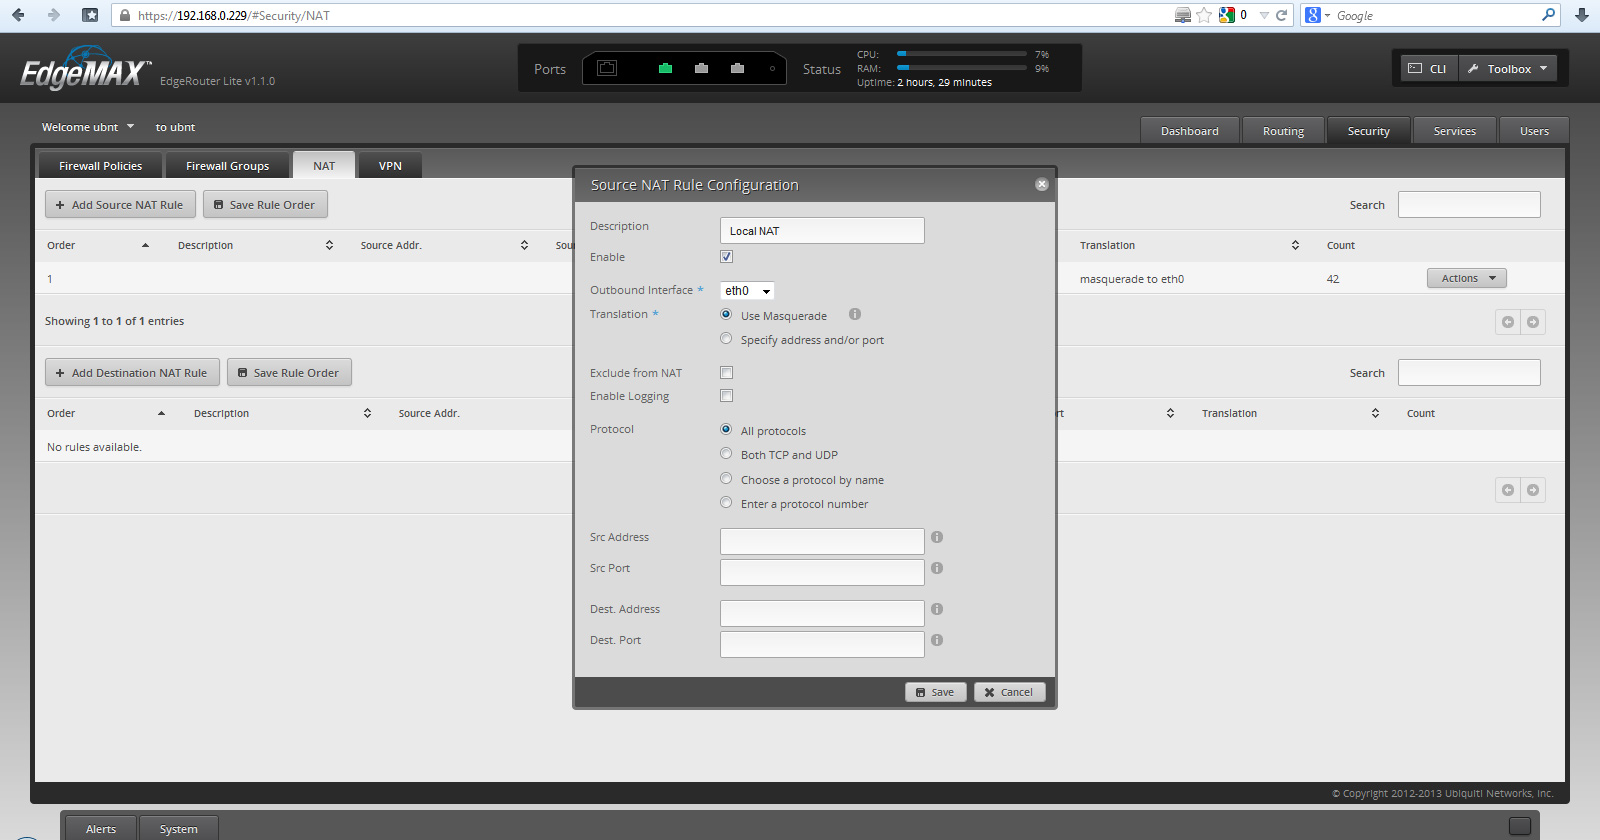The height and width of the screenshot is (840, 1600).
Task: Open the Alerts panel tab
Action: coord(100,828)
